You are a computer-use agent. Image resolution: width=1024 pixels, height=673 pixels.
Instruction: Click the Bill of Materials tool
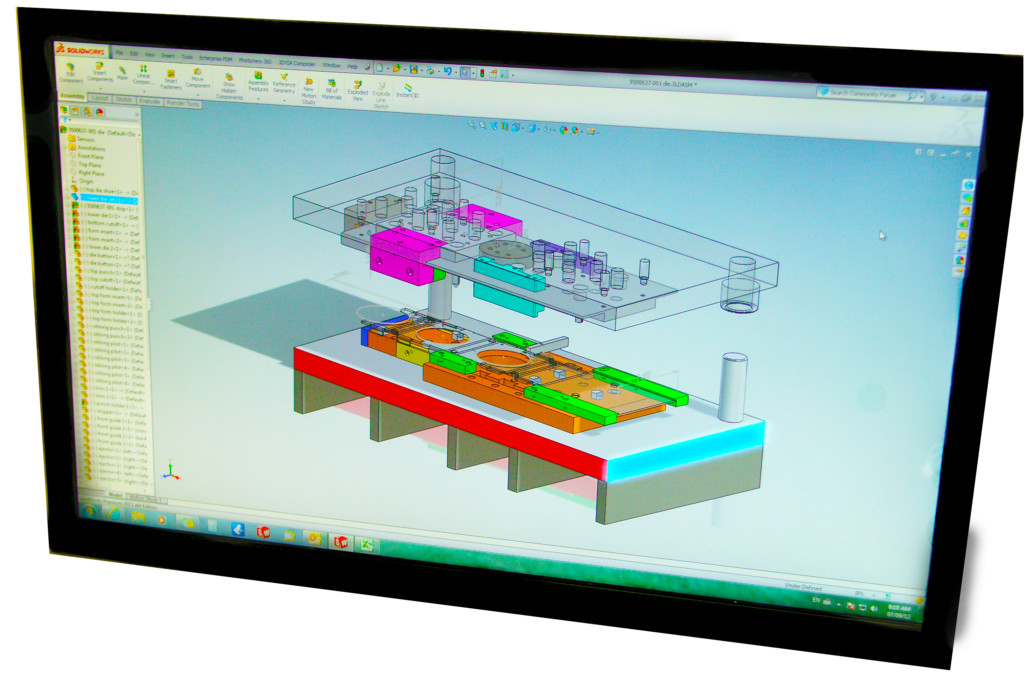[332, 89]
